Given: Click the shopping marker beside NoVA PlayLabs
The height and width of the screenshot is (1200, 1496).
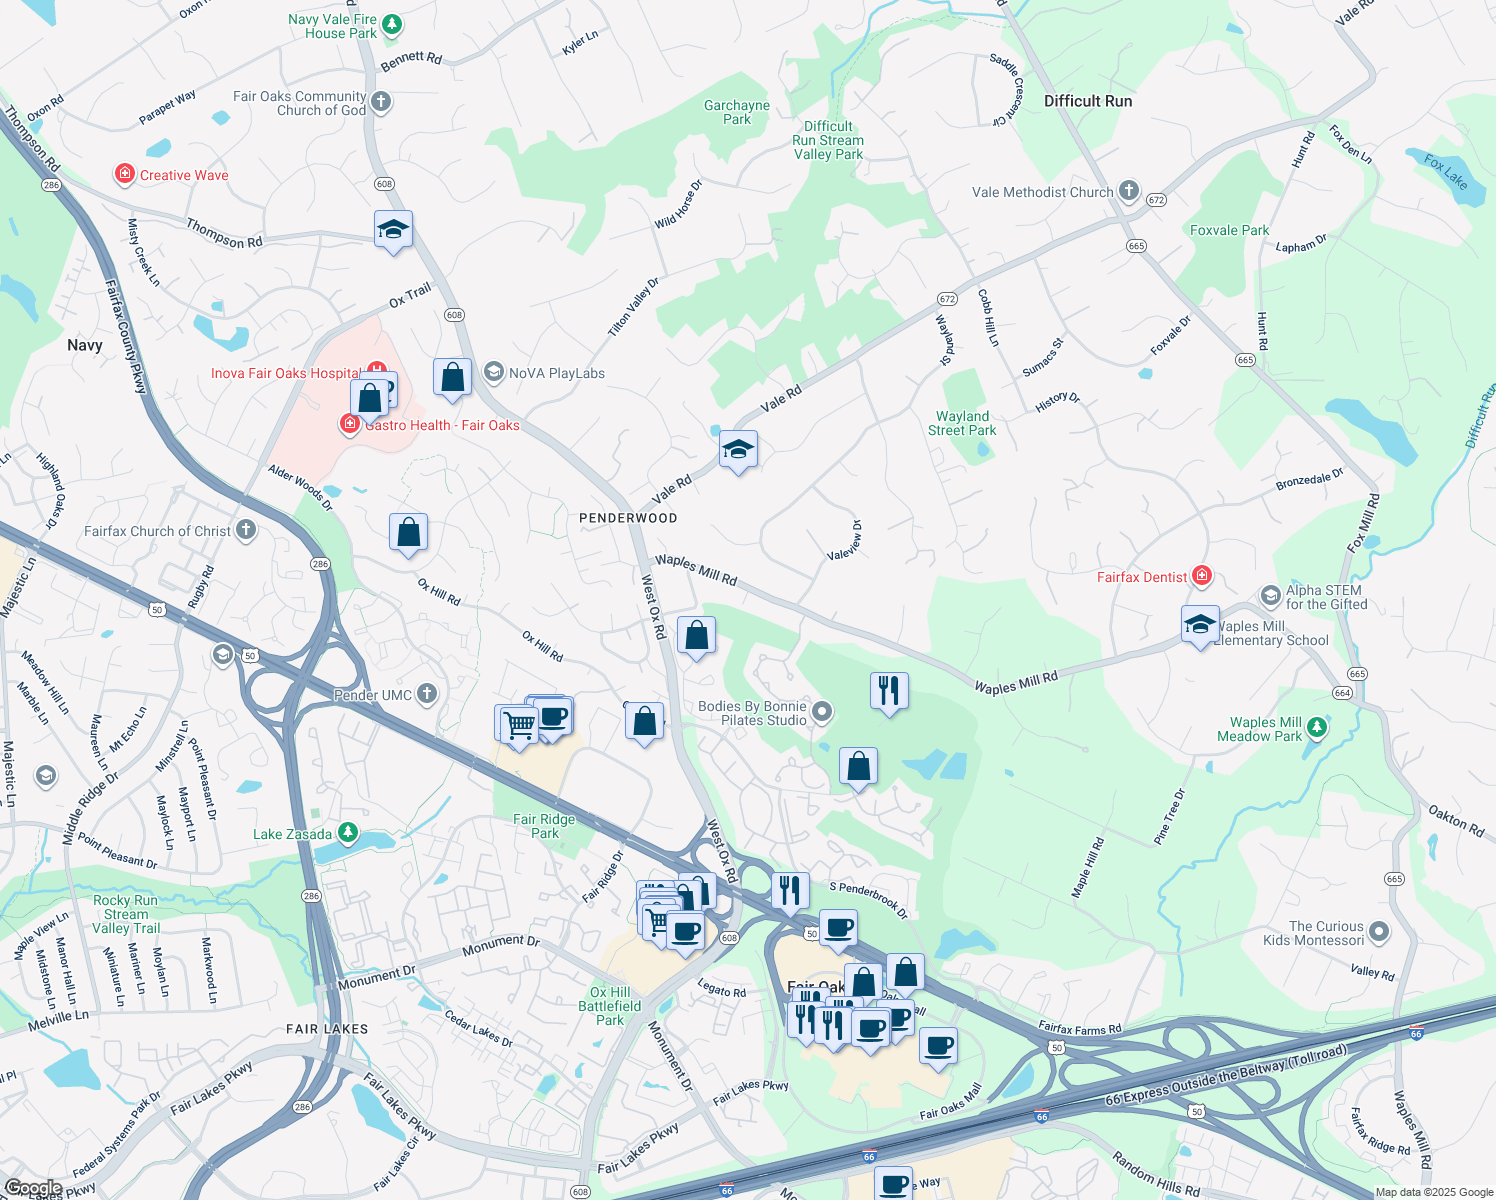Looking at the screenshot, I should point(452,379).
